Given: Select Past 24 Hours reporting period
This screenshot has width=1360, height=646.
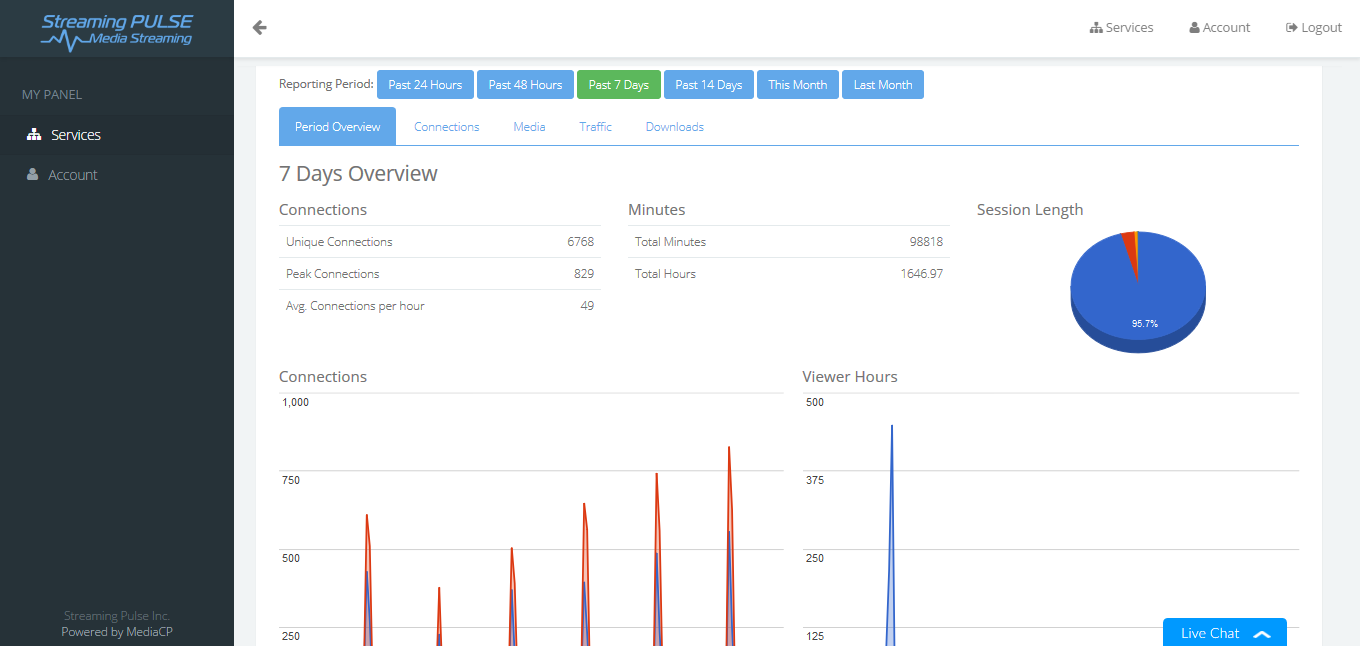Looking at the screenshot, I should [x=425, y=85].
